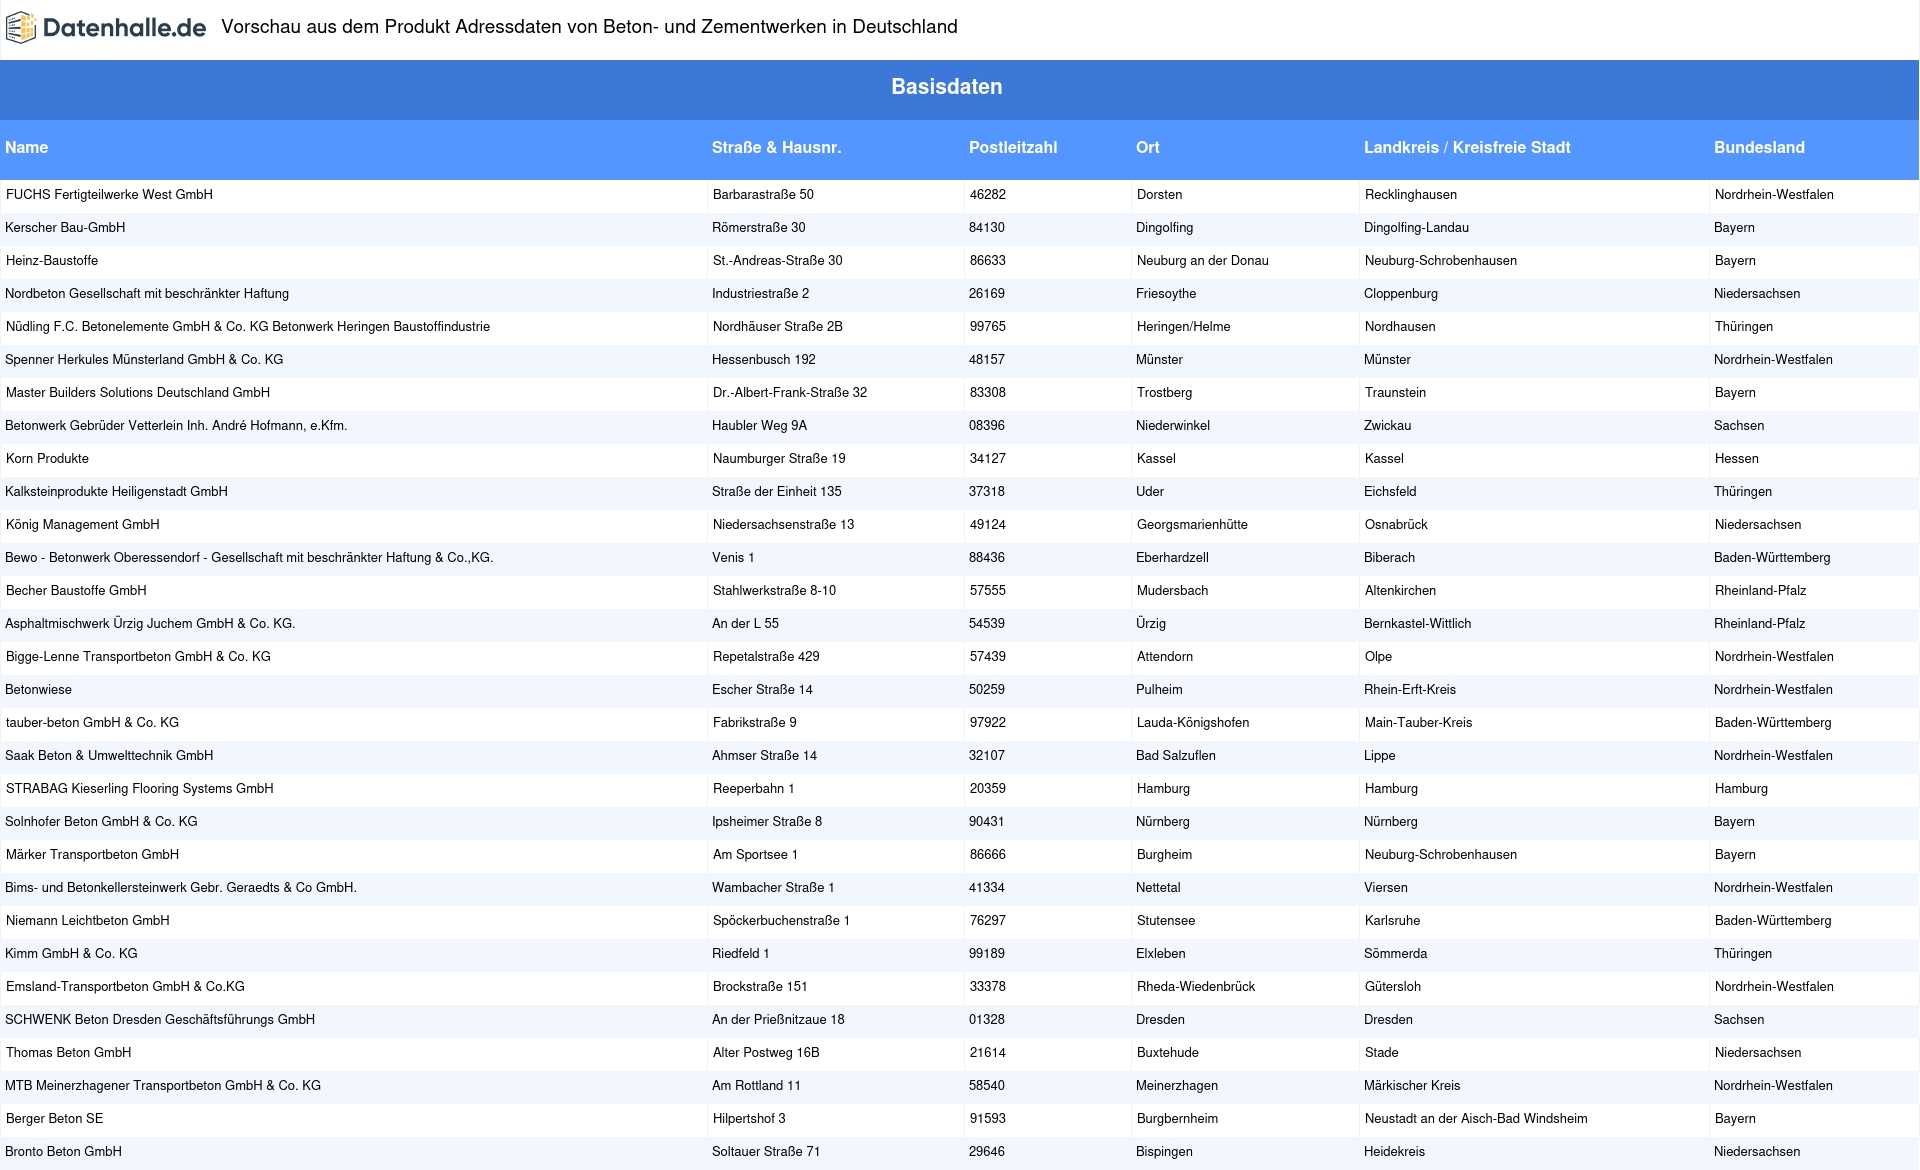
Task: Click Master Builders Solutions Deutschland GmbH
Action: point(138,393)
